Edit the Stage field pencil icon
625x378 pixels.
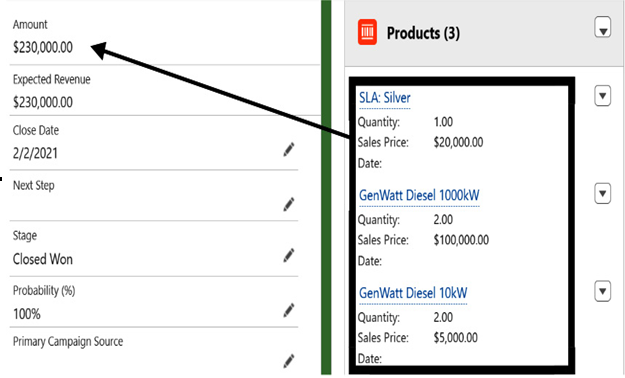point(289,255)
